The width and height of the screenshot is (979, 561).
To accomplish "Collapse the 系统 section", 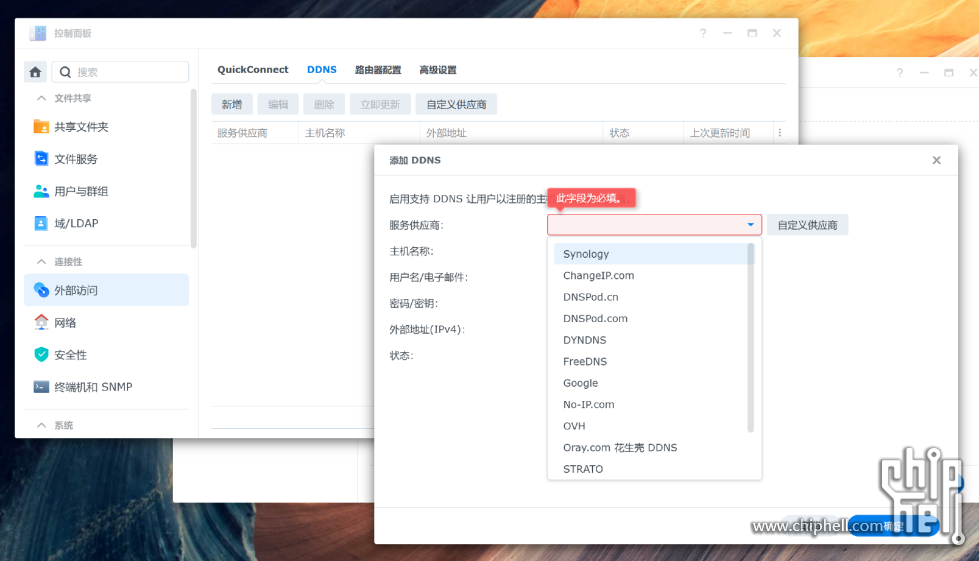I will (41, 425).
